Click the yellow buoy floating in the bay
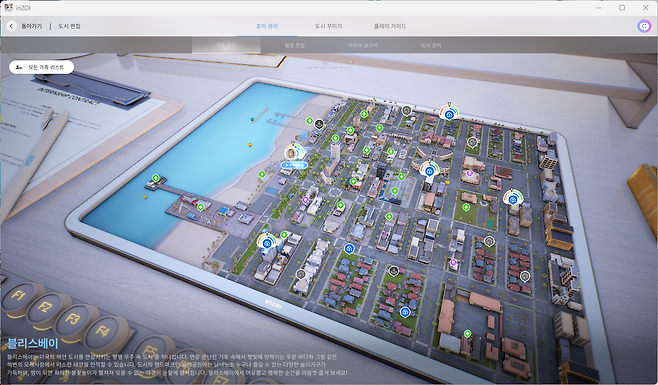 tap(250, 145)
